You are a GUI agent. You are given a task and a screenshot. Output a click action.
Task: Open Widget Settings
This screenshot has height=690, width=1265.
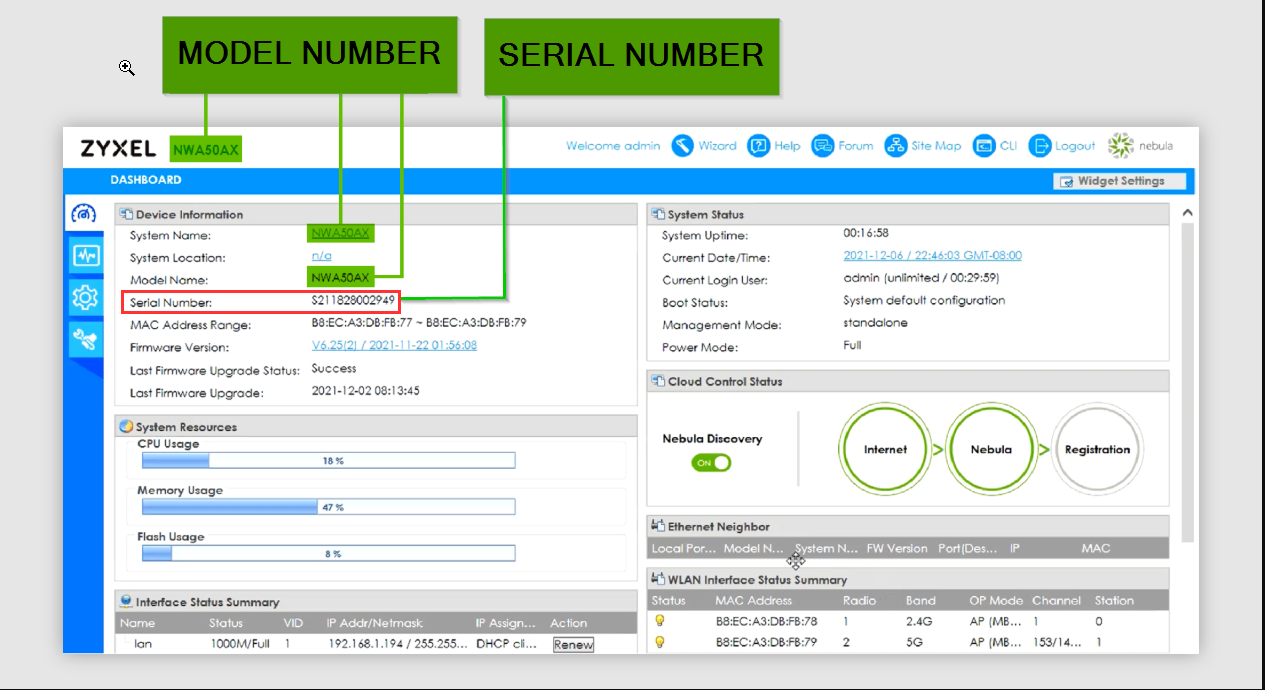pos(1120,181)
